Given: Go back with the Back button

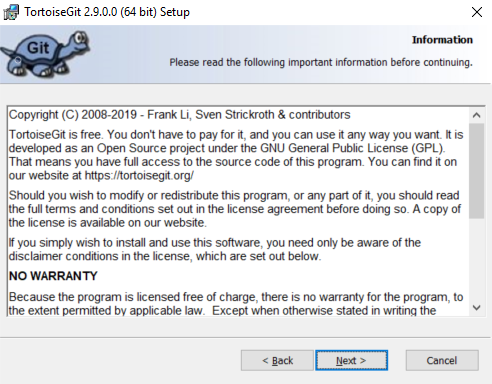Looking at the screenshot, I should point(277,360).
